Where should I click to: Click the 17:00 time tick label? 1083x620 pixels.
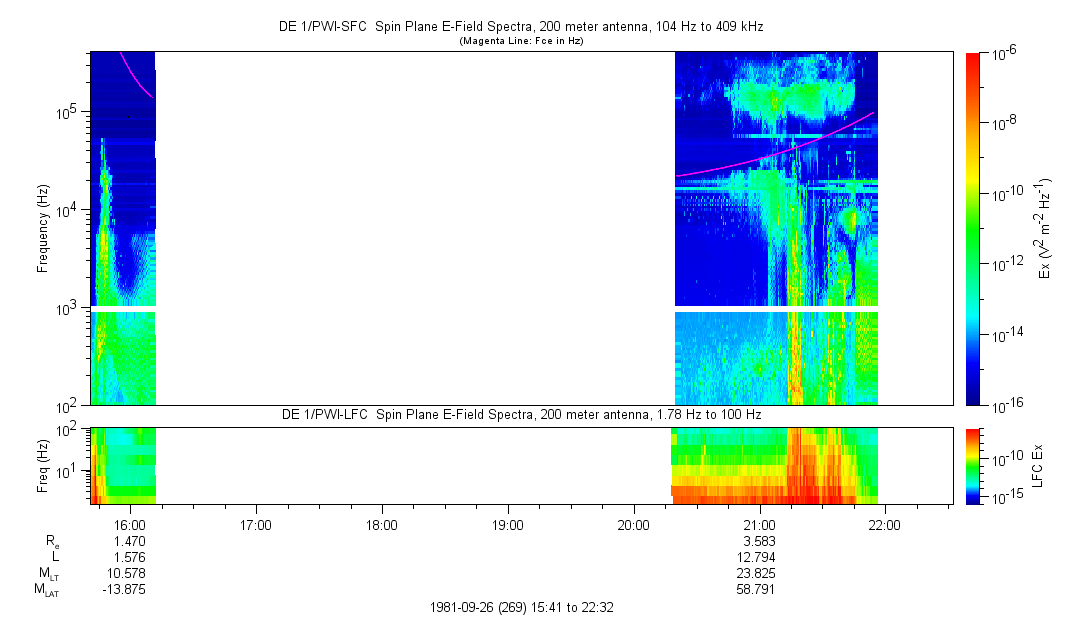[x=256, y=525]
